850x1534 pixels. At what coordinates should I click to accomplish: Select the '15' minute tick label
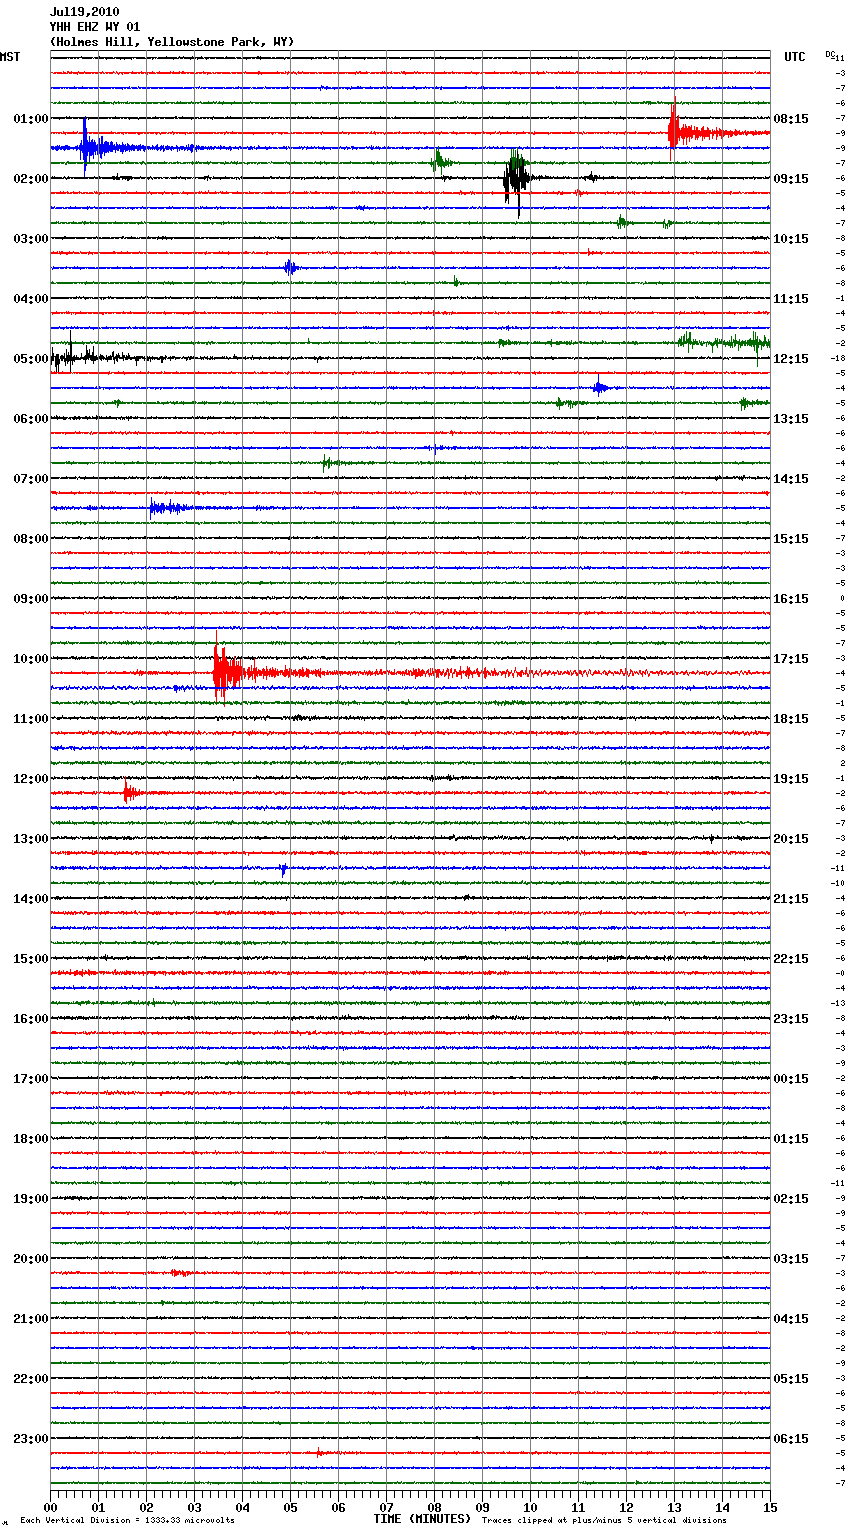point(769,1507)
